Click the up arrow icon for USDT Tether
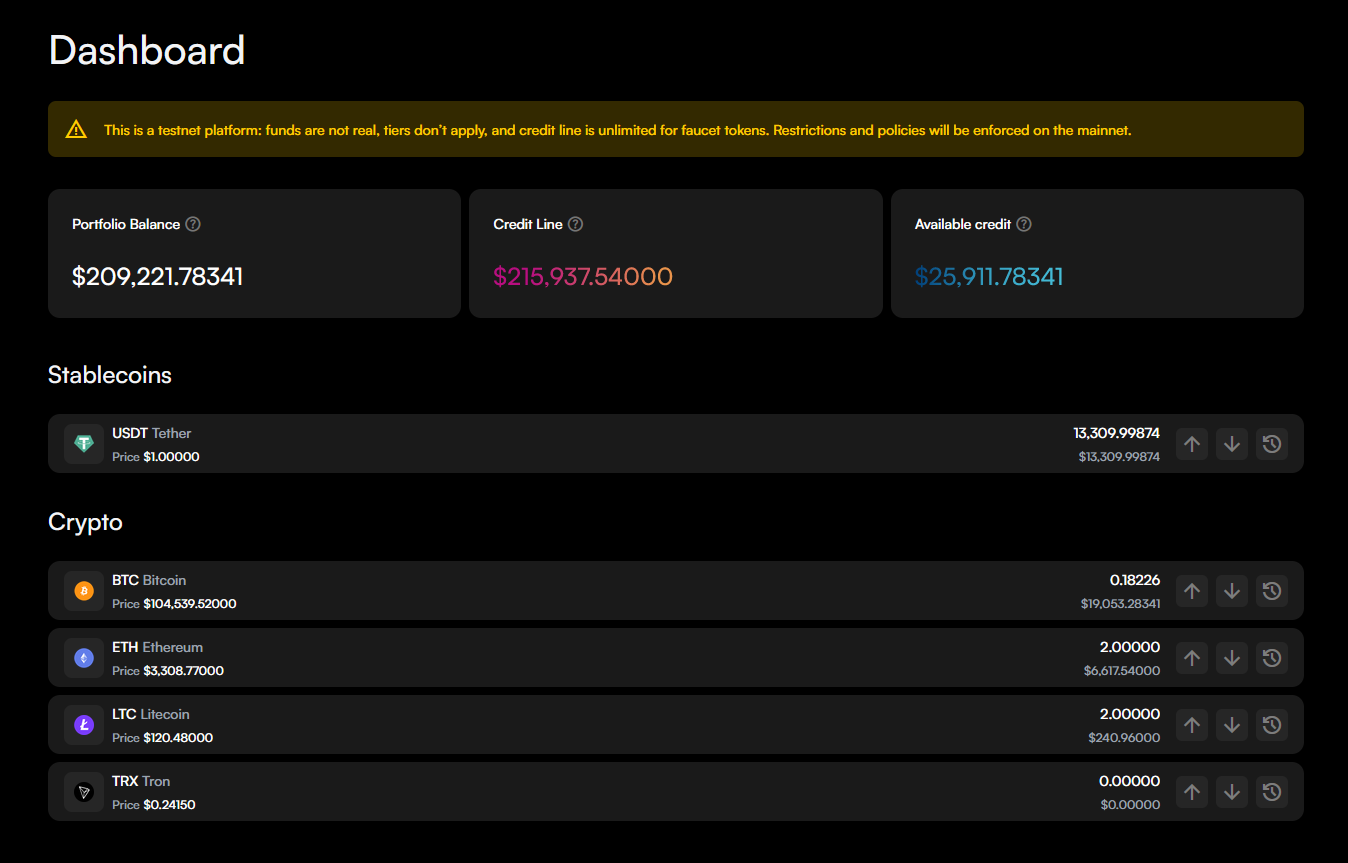Viewport: 1348px width, 863px height. tap(1191, 444)
